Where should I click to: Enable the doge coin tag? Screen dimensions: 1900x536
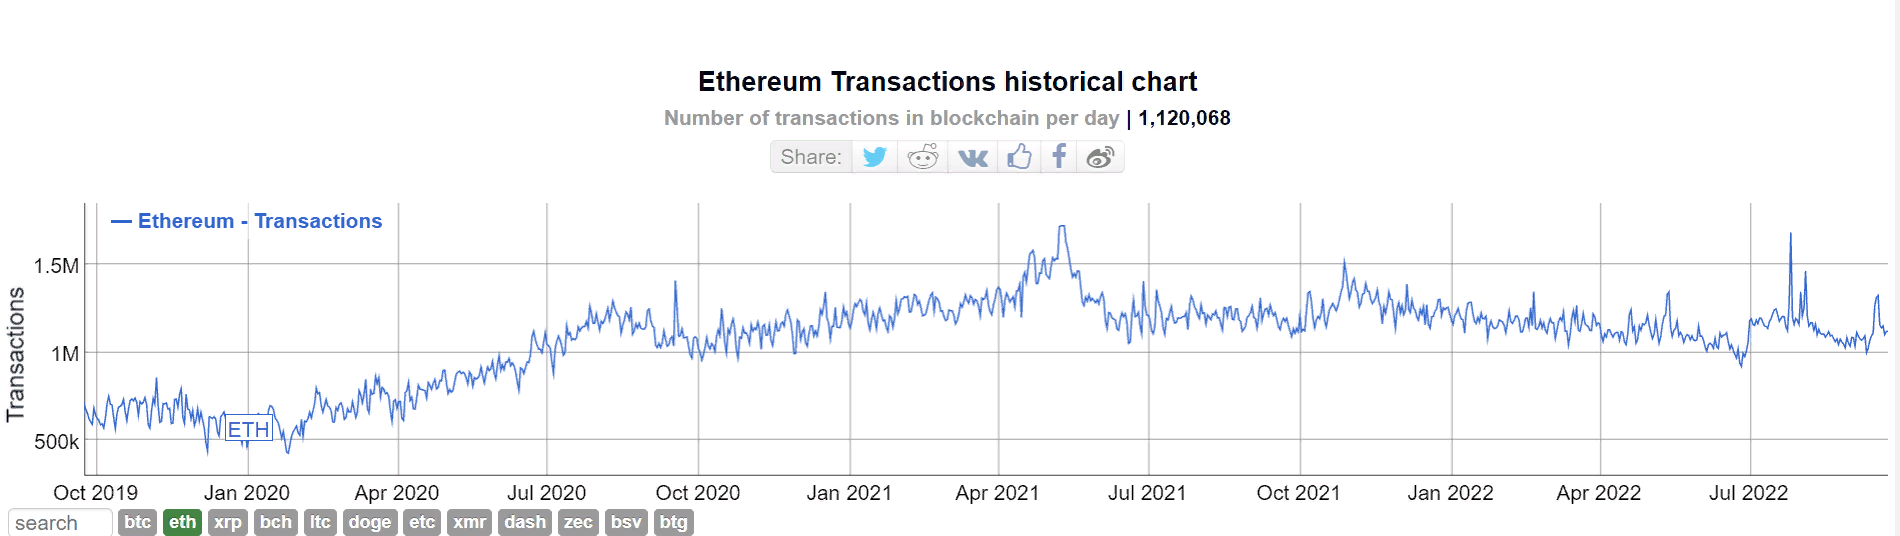370,522
